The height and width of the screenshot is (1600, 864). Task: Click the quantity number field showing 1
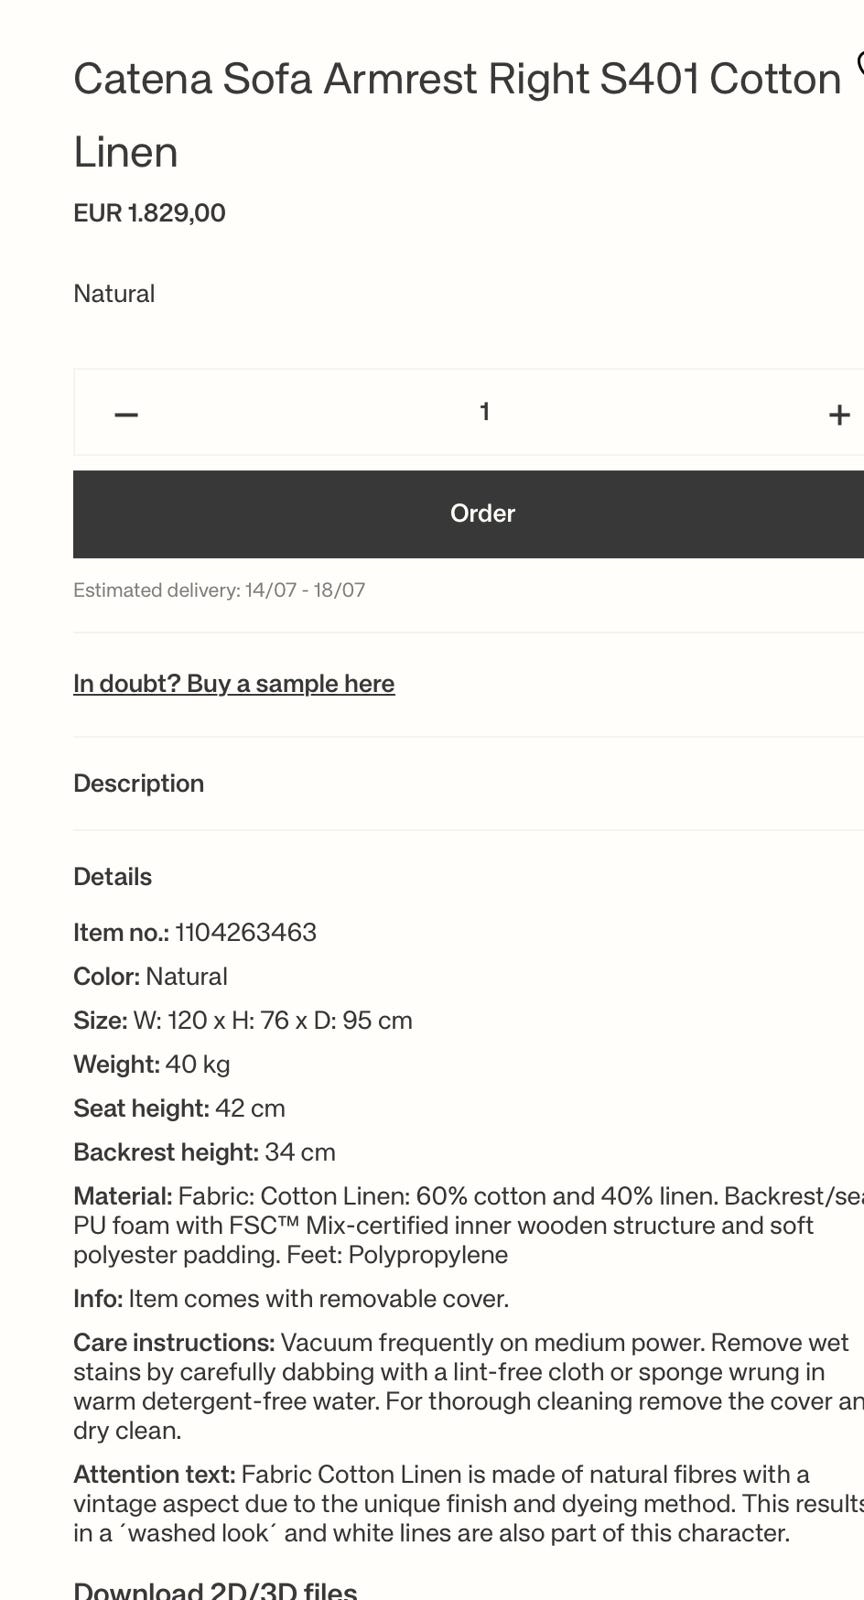(x=484, y=412)
